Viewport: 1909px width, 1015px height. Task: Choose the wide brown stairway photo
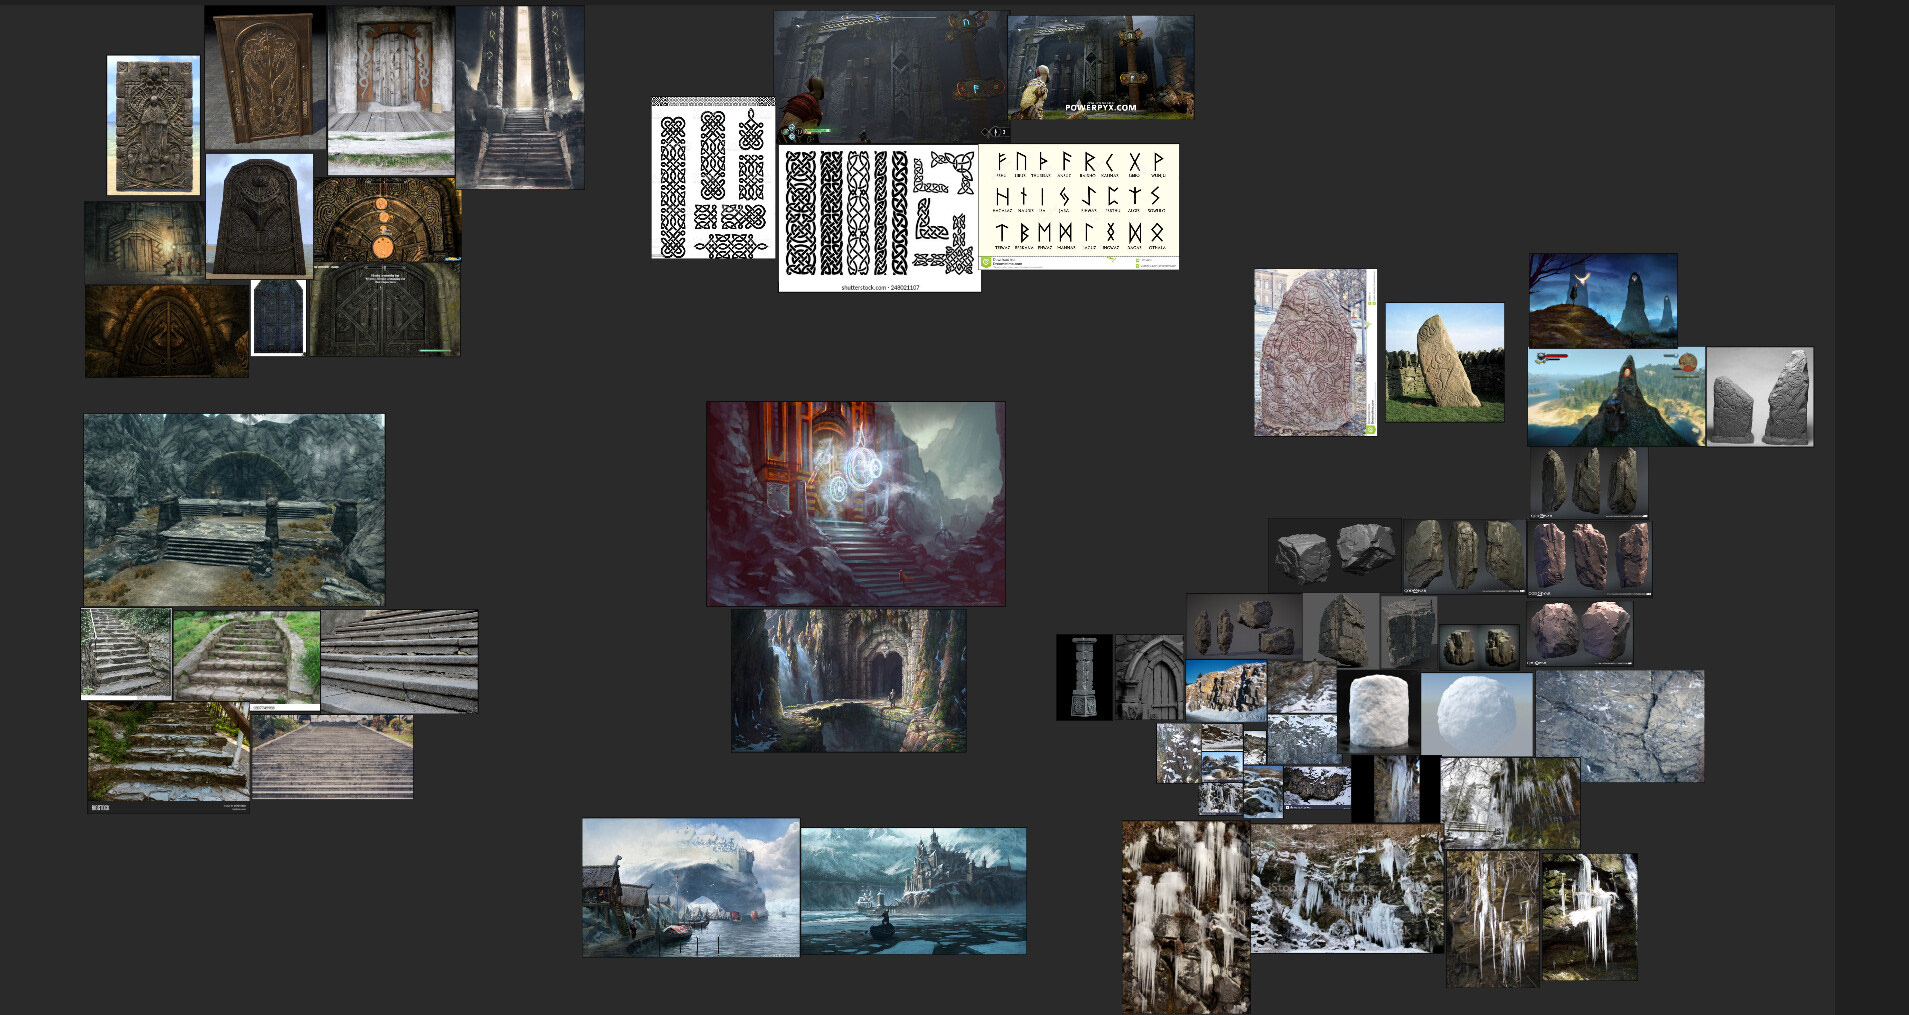coord(332,756)
